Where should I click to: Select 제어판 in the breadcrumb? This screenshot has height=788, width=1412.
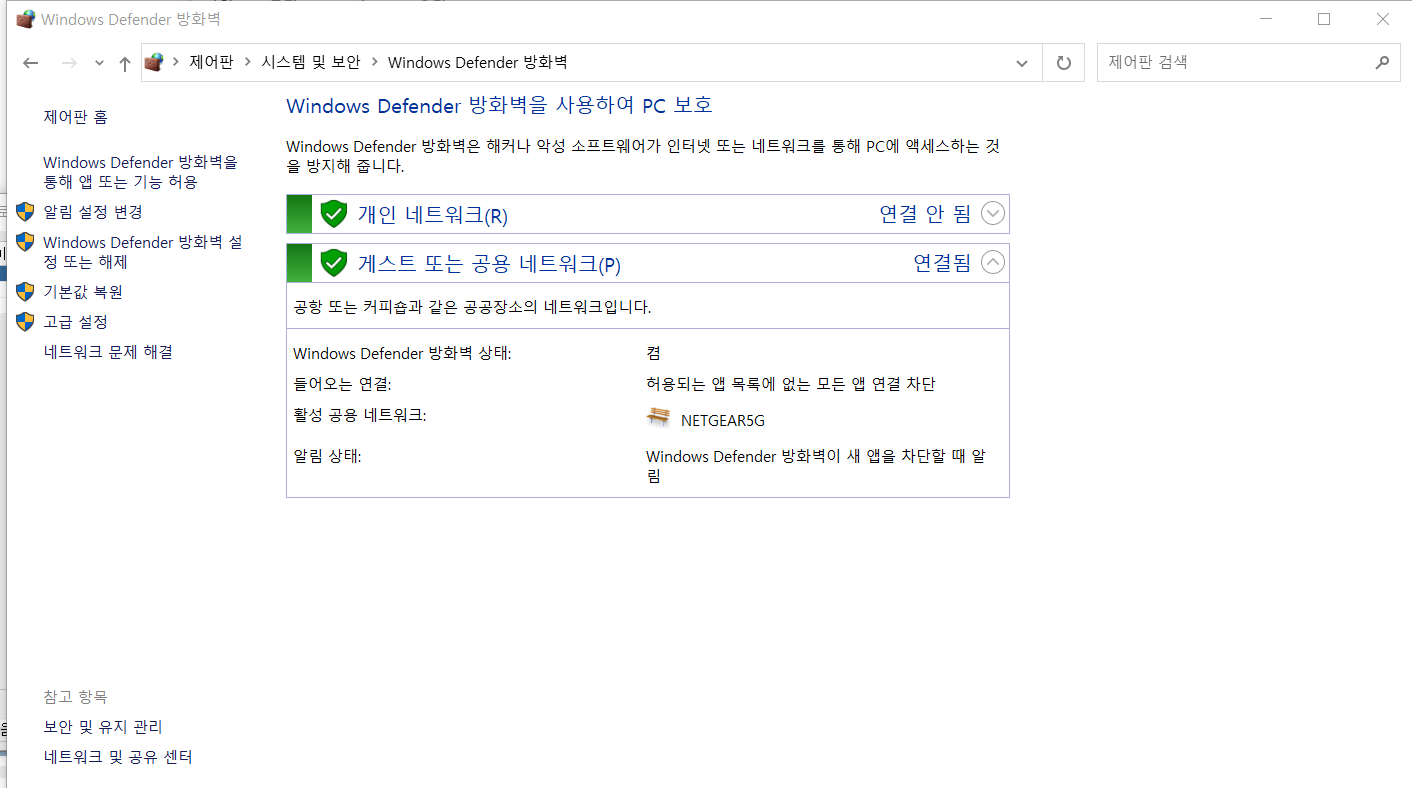(210, 62)
